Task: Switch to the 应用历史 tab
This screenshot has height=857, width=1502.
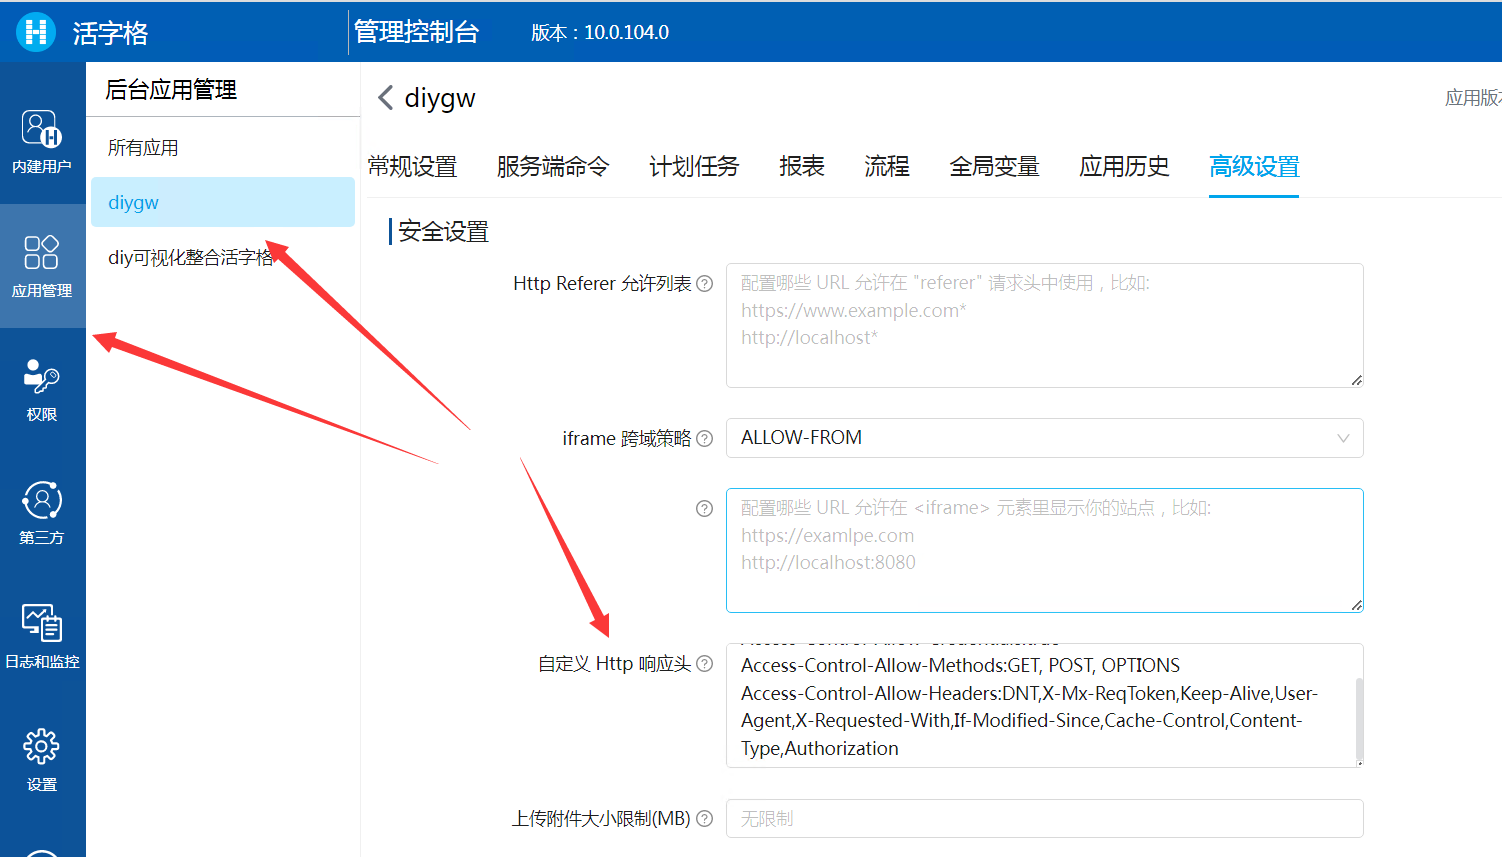Action: tap(1124, 166)
